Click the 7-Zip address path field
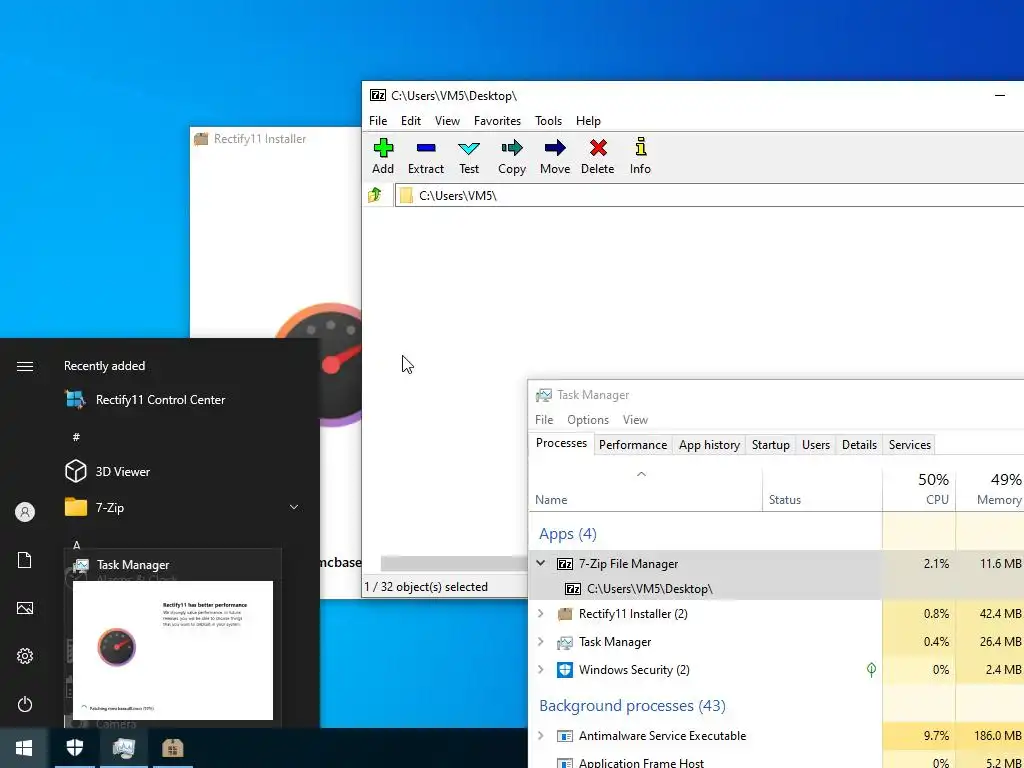This screenshot has width=1024, height=768. pos(709,195)
